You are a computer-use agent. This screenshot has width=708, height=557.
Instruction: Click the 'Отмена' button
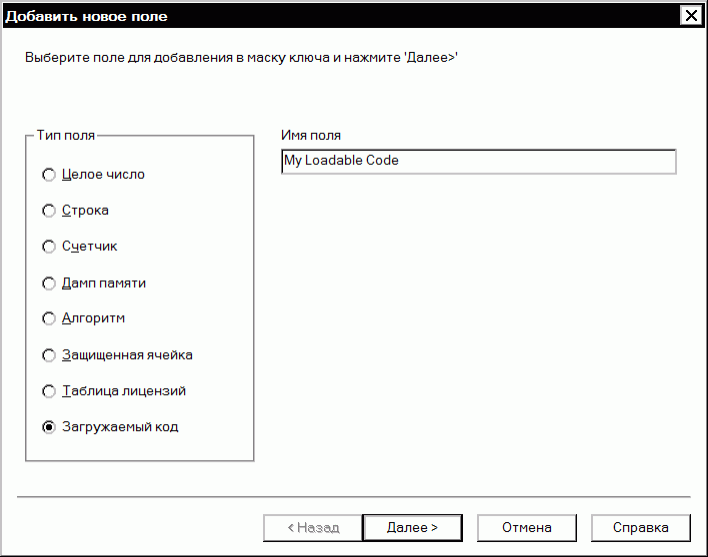click(x=527, y=527)
